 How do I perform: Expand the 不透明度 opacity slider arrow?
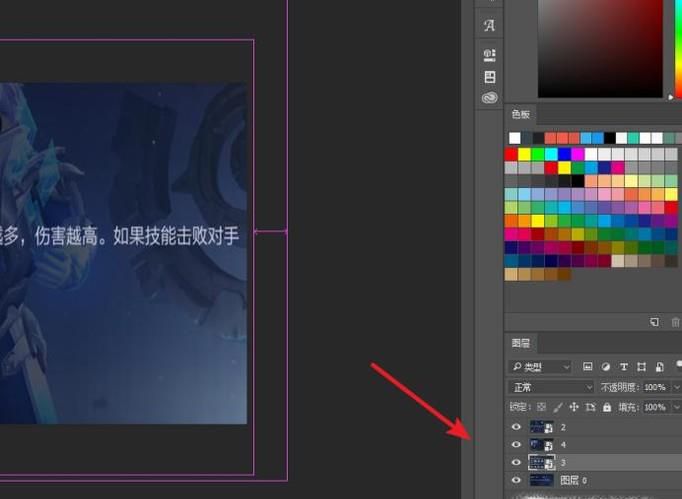677,387
